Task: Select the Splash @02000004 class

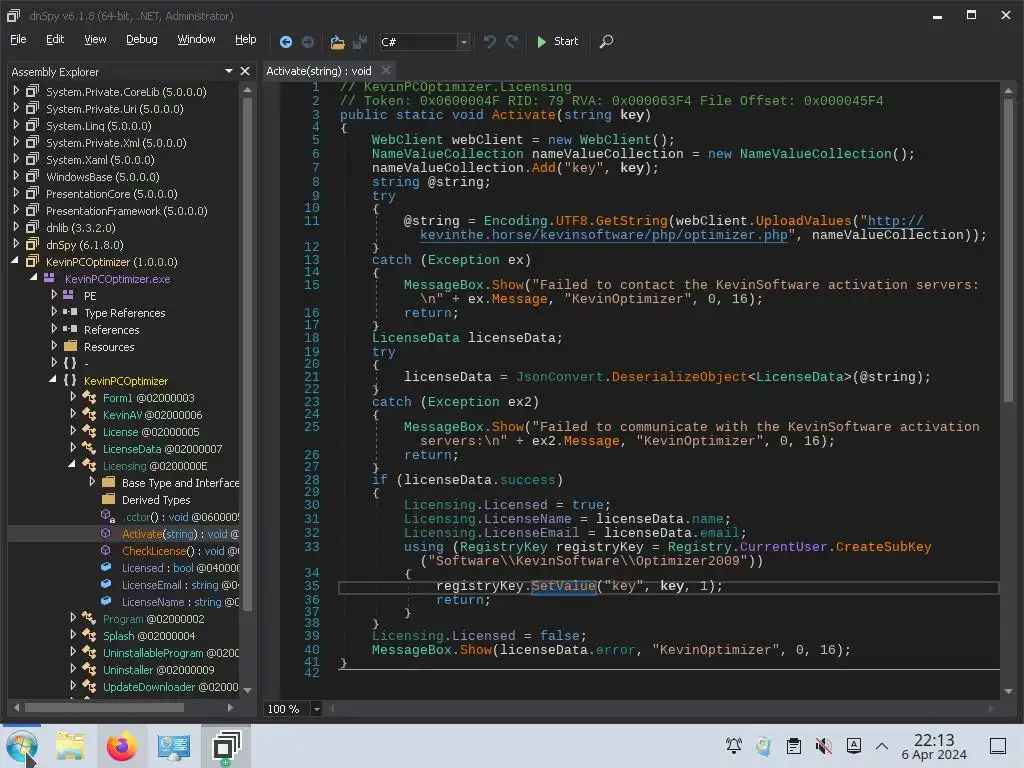Action: coord(149,636)
